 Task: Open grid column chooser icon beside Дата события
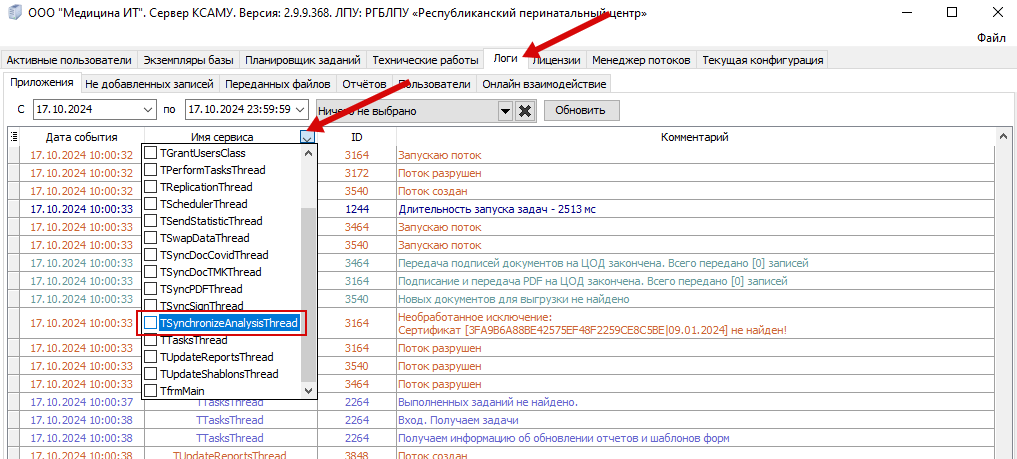(x=14, y=136)
